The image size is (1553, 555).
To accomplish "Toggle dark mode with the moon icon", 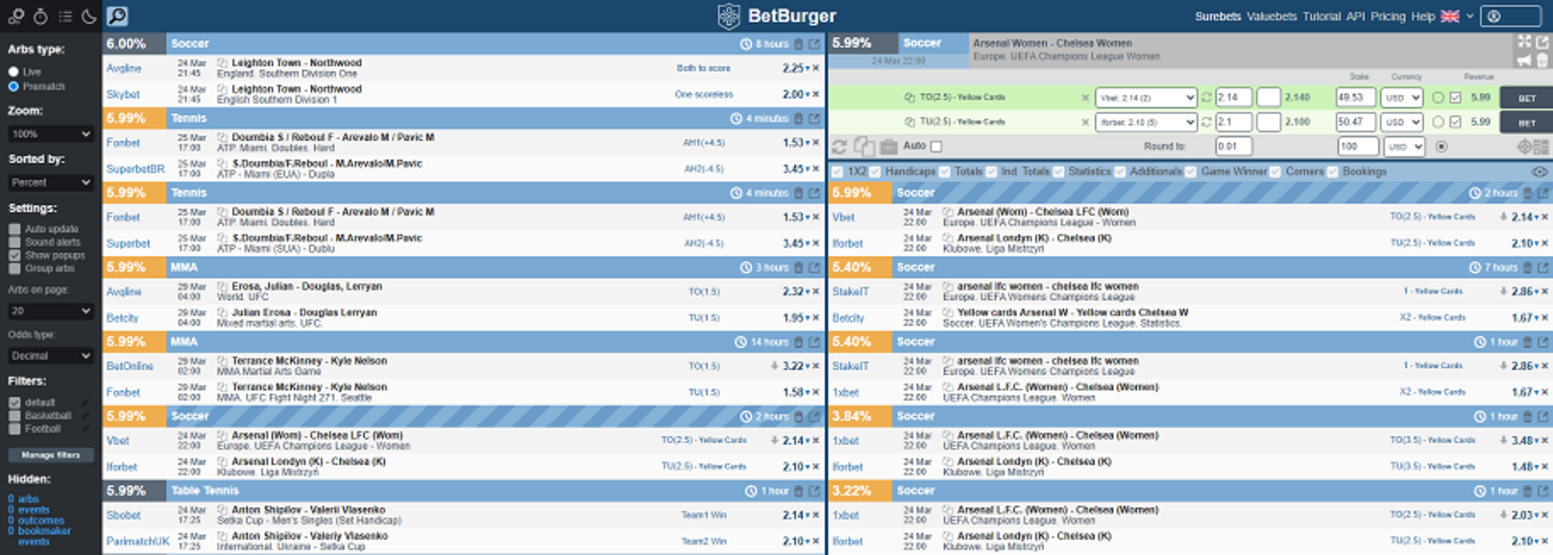I will (x=88, y=16).
